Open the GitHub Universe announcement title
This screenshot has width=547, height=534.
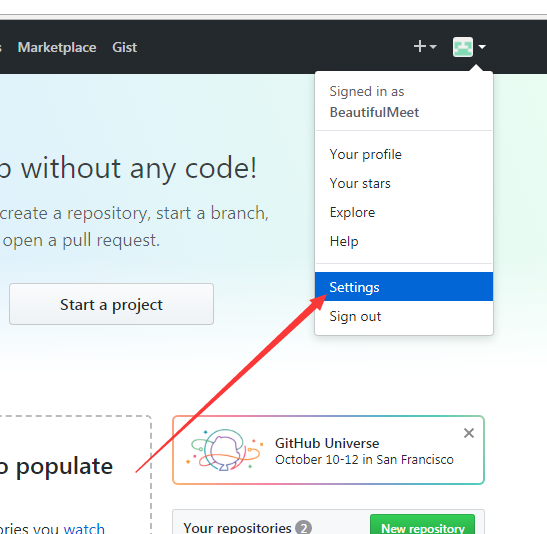tap(327, 443)
